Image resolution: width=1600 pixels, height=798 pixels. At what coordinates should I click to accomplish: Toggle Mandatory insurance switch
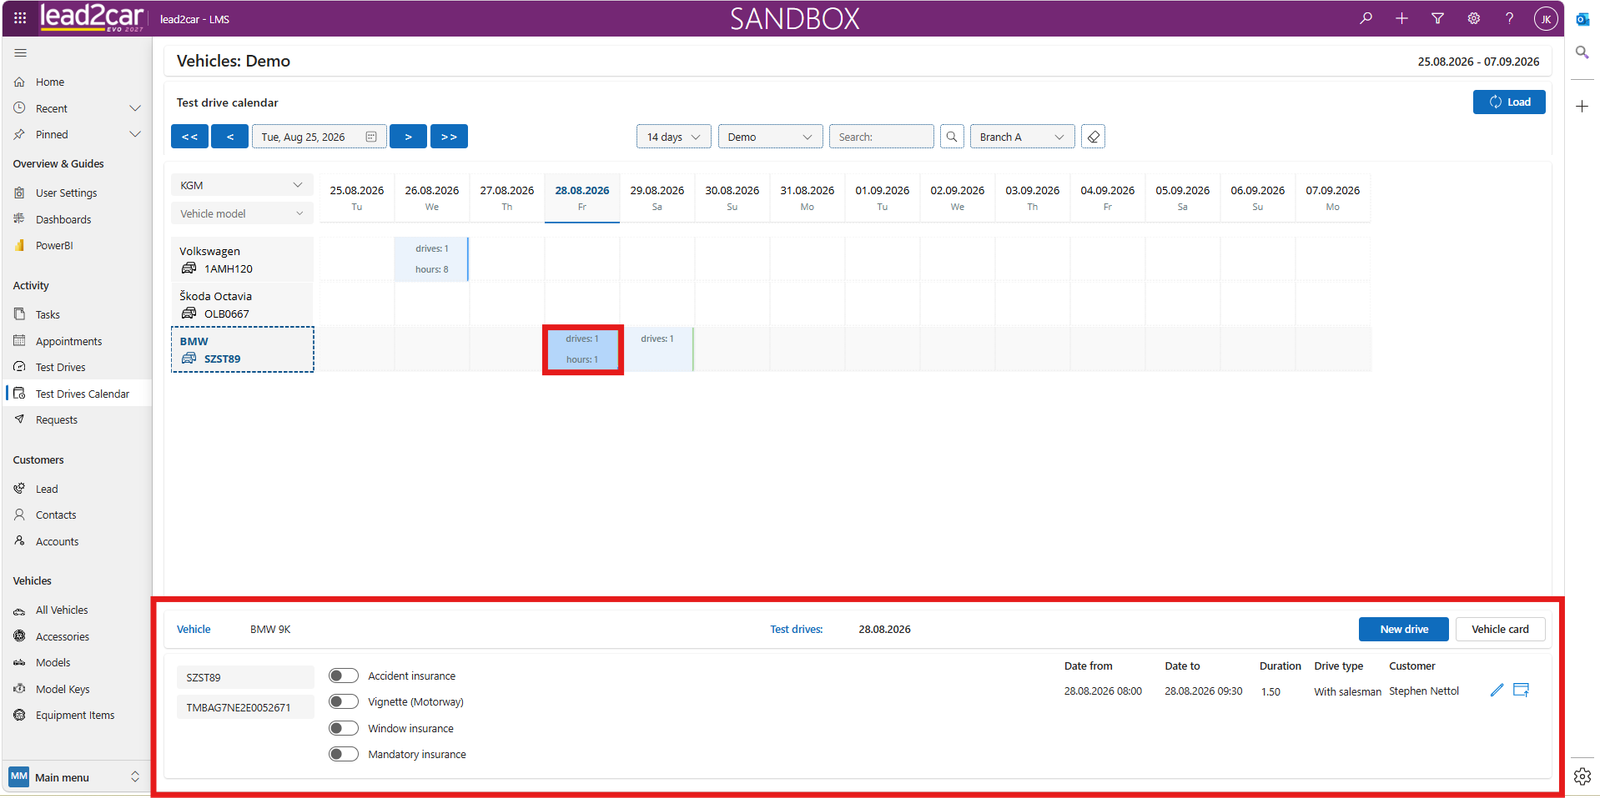(x=344, y=754)
